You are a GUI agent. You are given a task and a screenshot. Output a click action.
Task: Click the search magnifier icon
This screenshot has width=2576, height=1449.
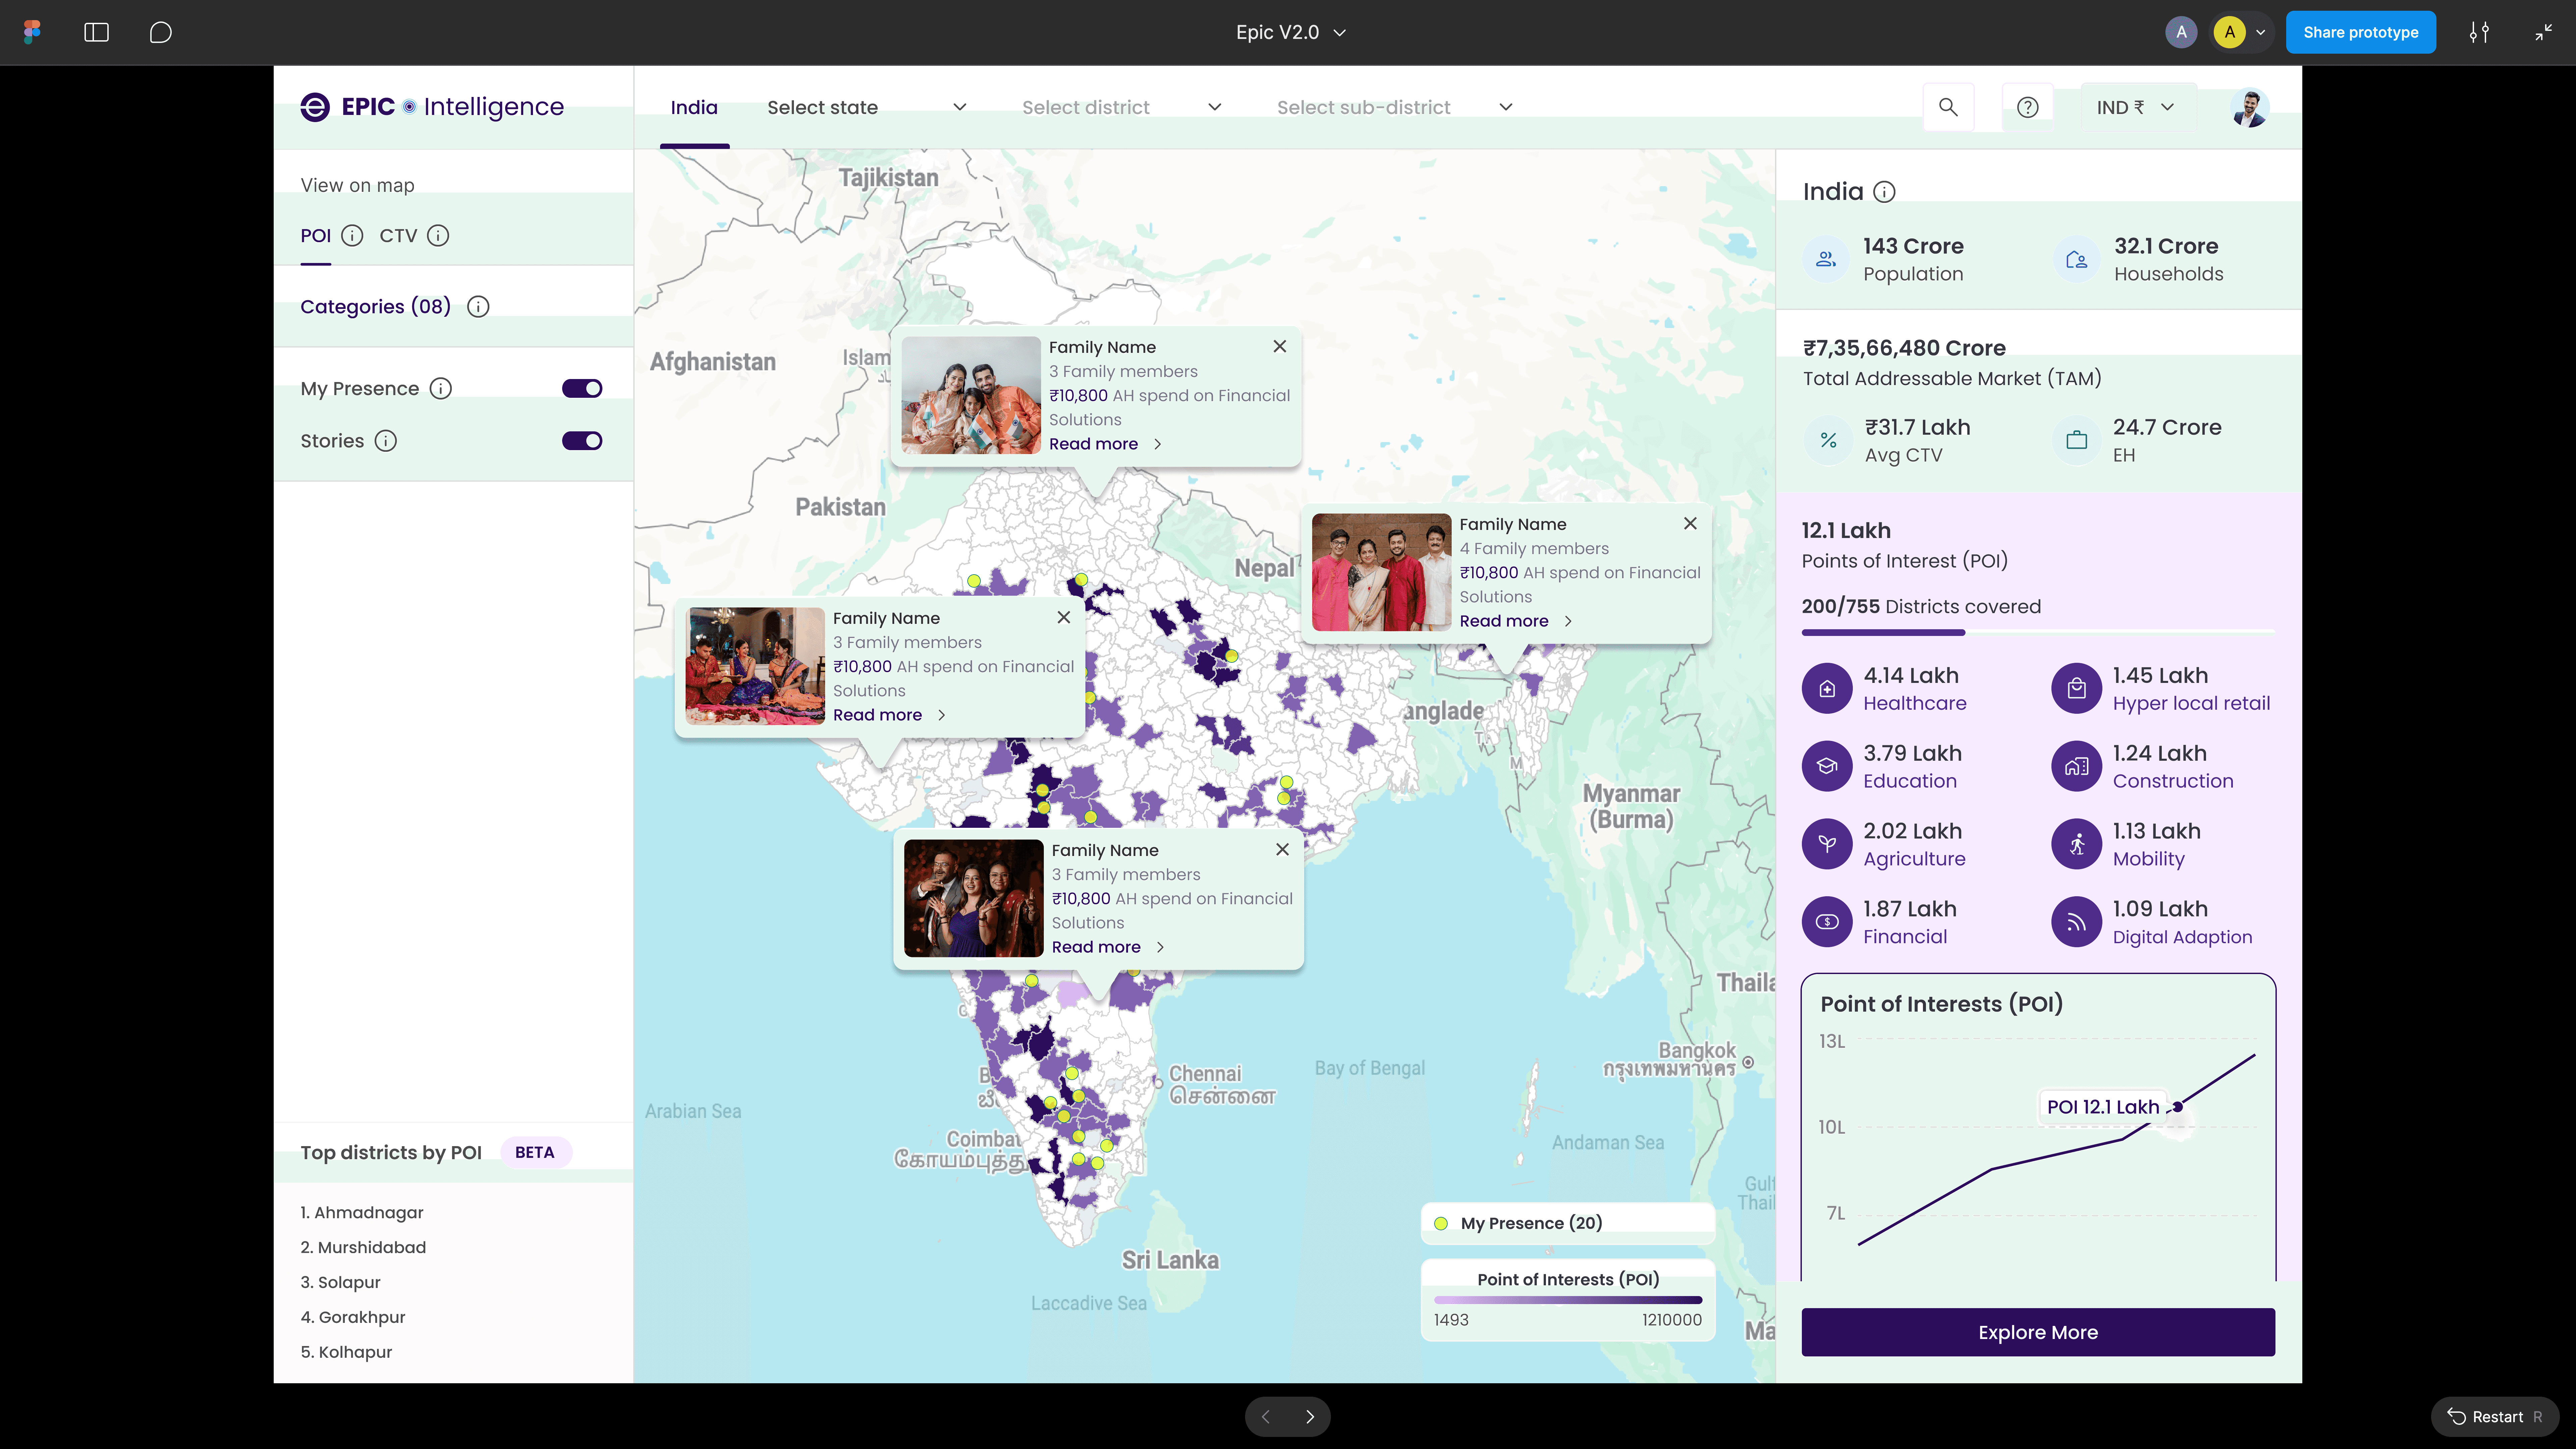tap(1948, 107)
